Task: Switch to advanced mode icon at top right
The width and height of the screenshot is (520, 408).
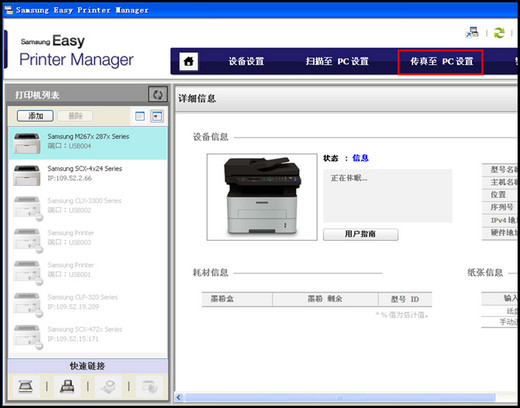Action: pyautogui.click(x=472, y=33)
